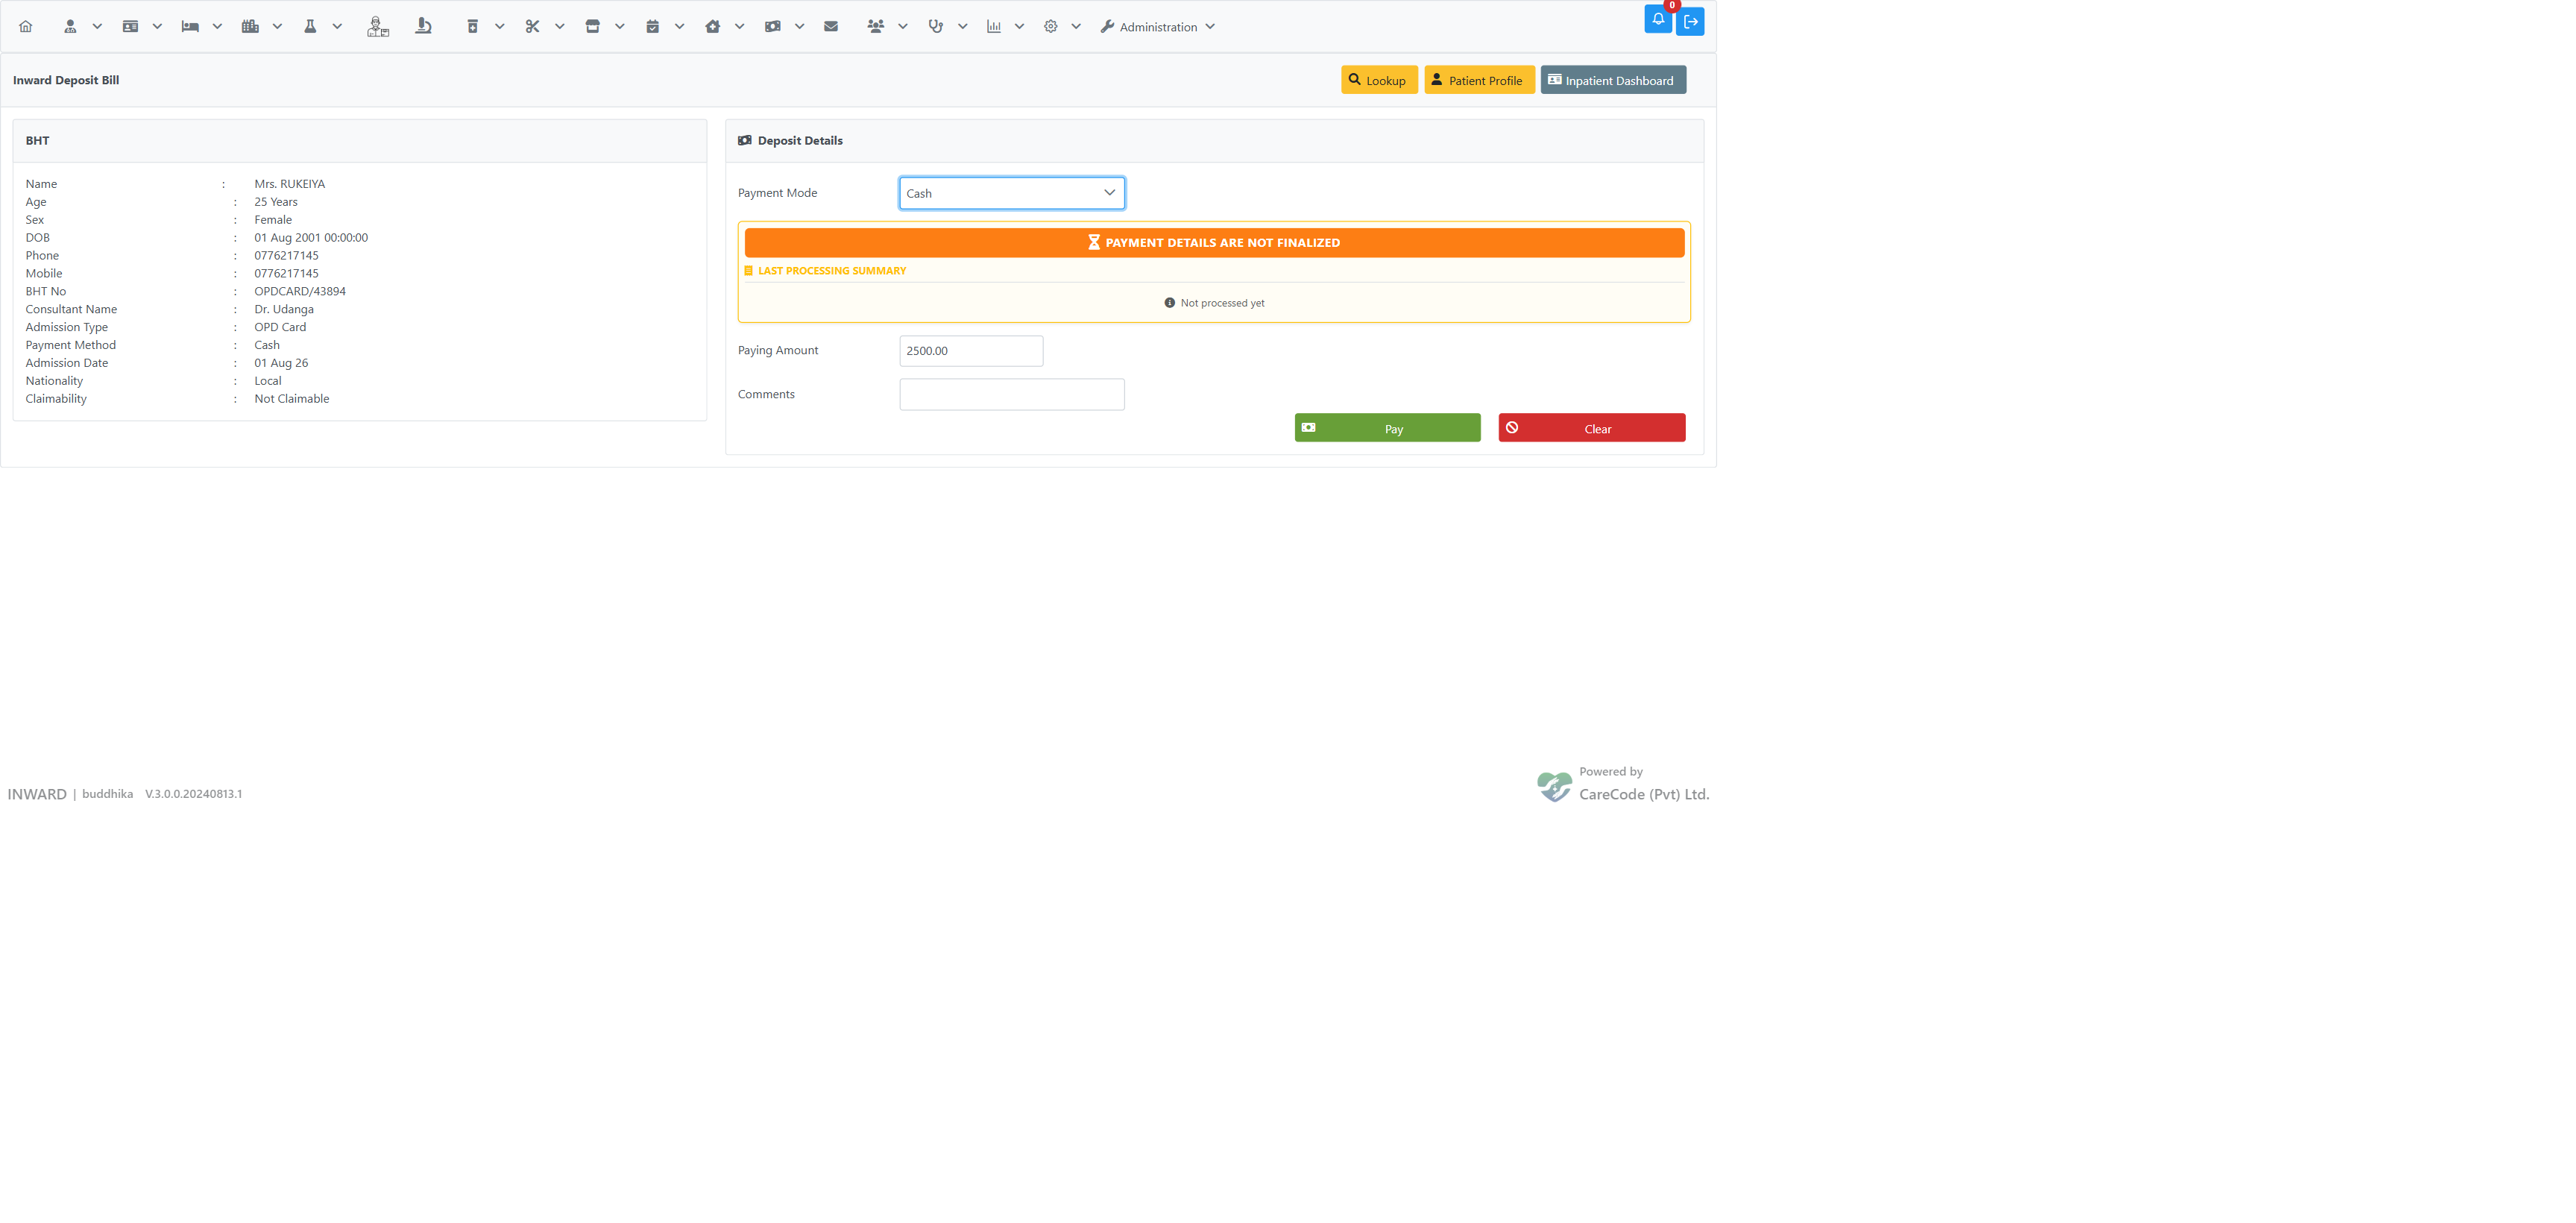The image size is (2576, 1223).
Task: Go to Inpatient Dashboard
Action: click(x=1613, y=80)
